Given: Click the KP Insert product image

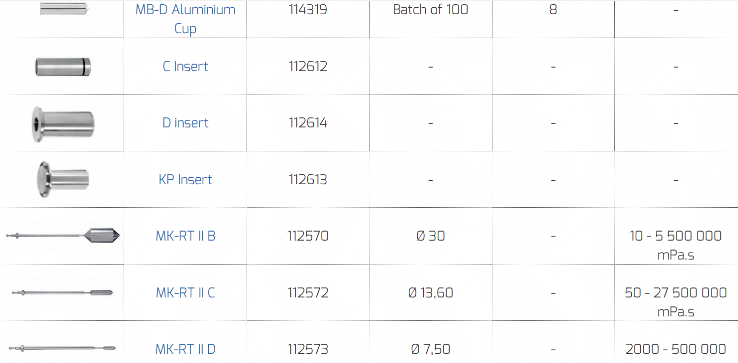Looking at the screenshot, I should click(x=63, y=179).
